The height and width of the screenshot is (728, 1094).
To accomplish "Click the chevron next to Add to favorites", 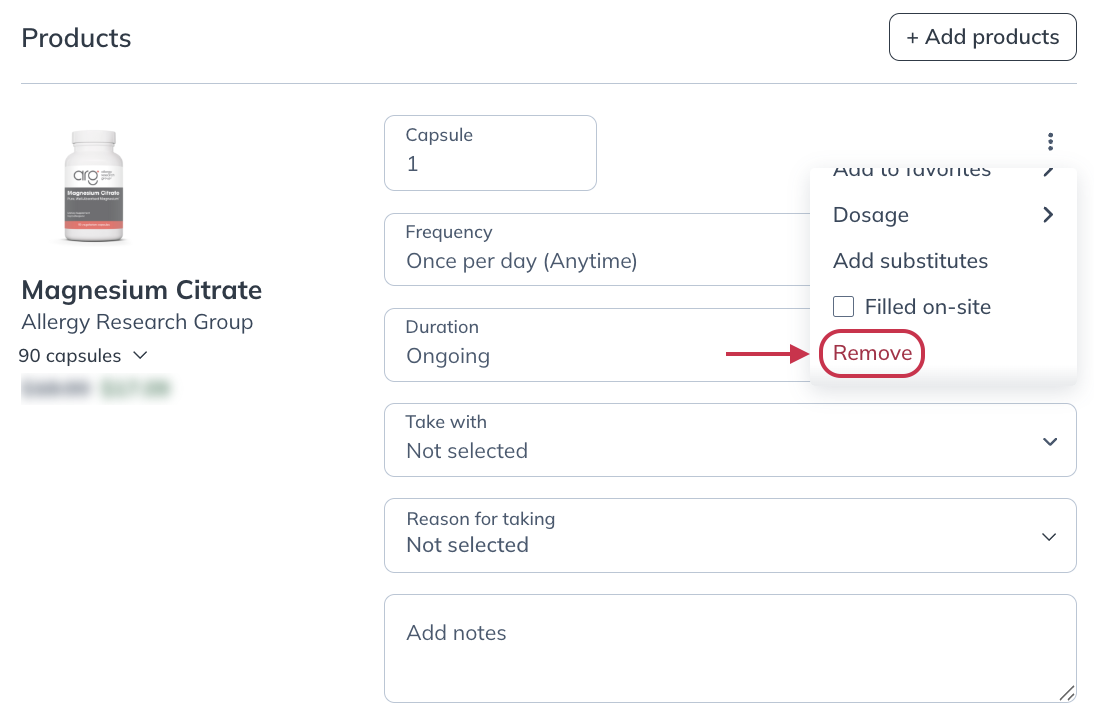I will coord(1048,171).
